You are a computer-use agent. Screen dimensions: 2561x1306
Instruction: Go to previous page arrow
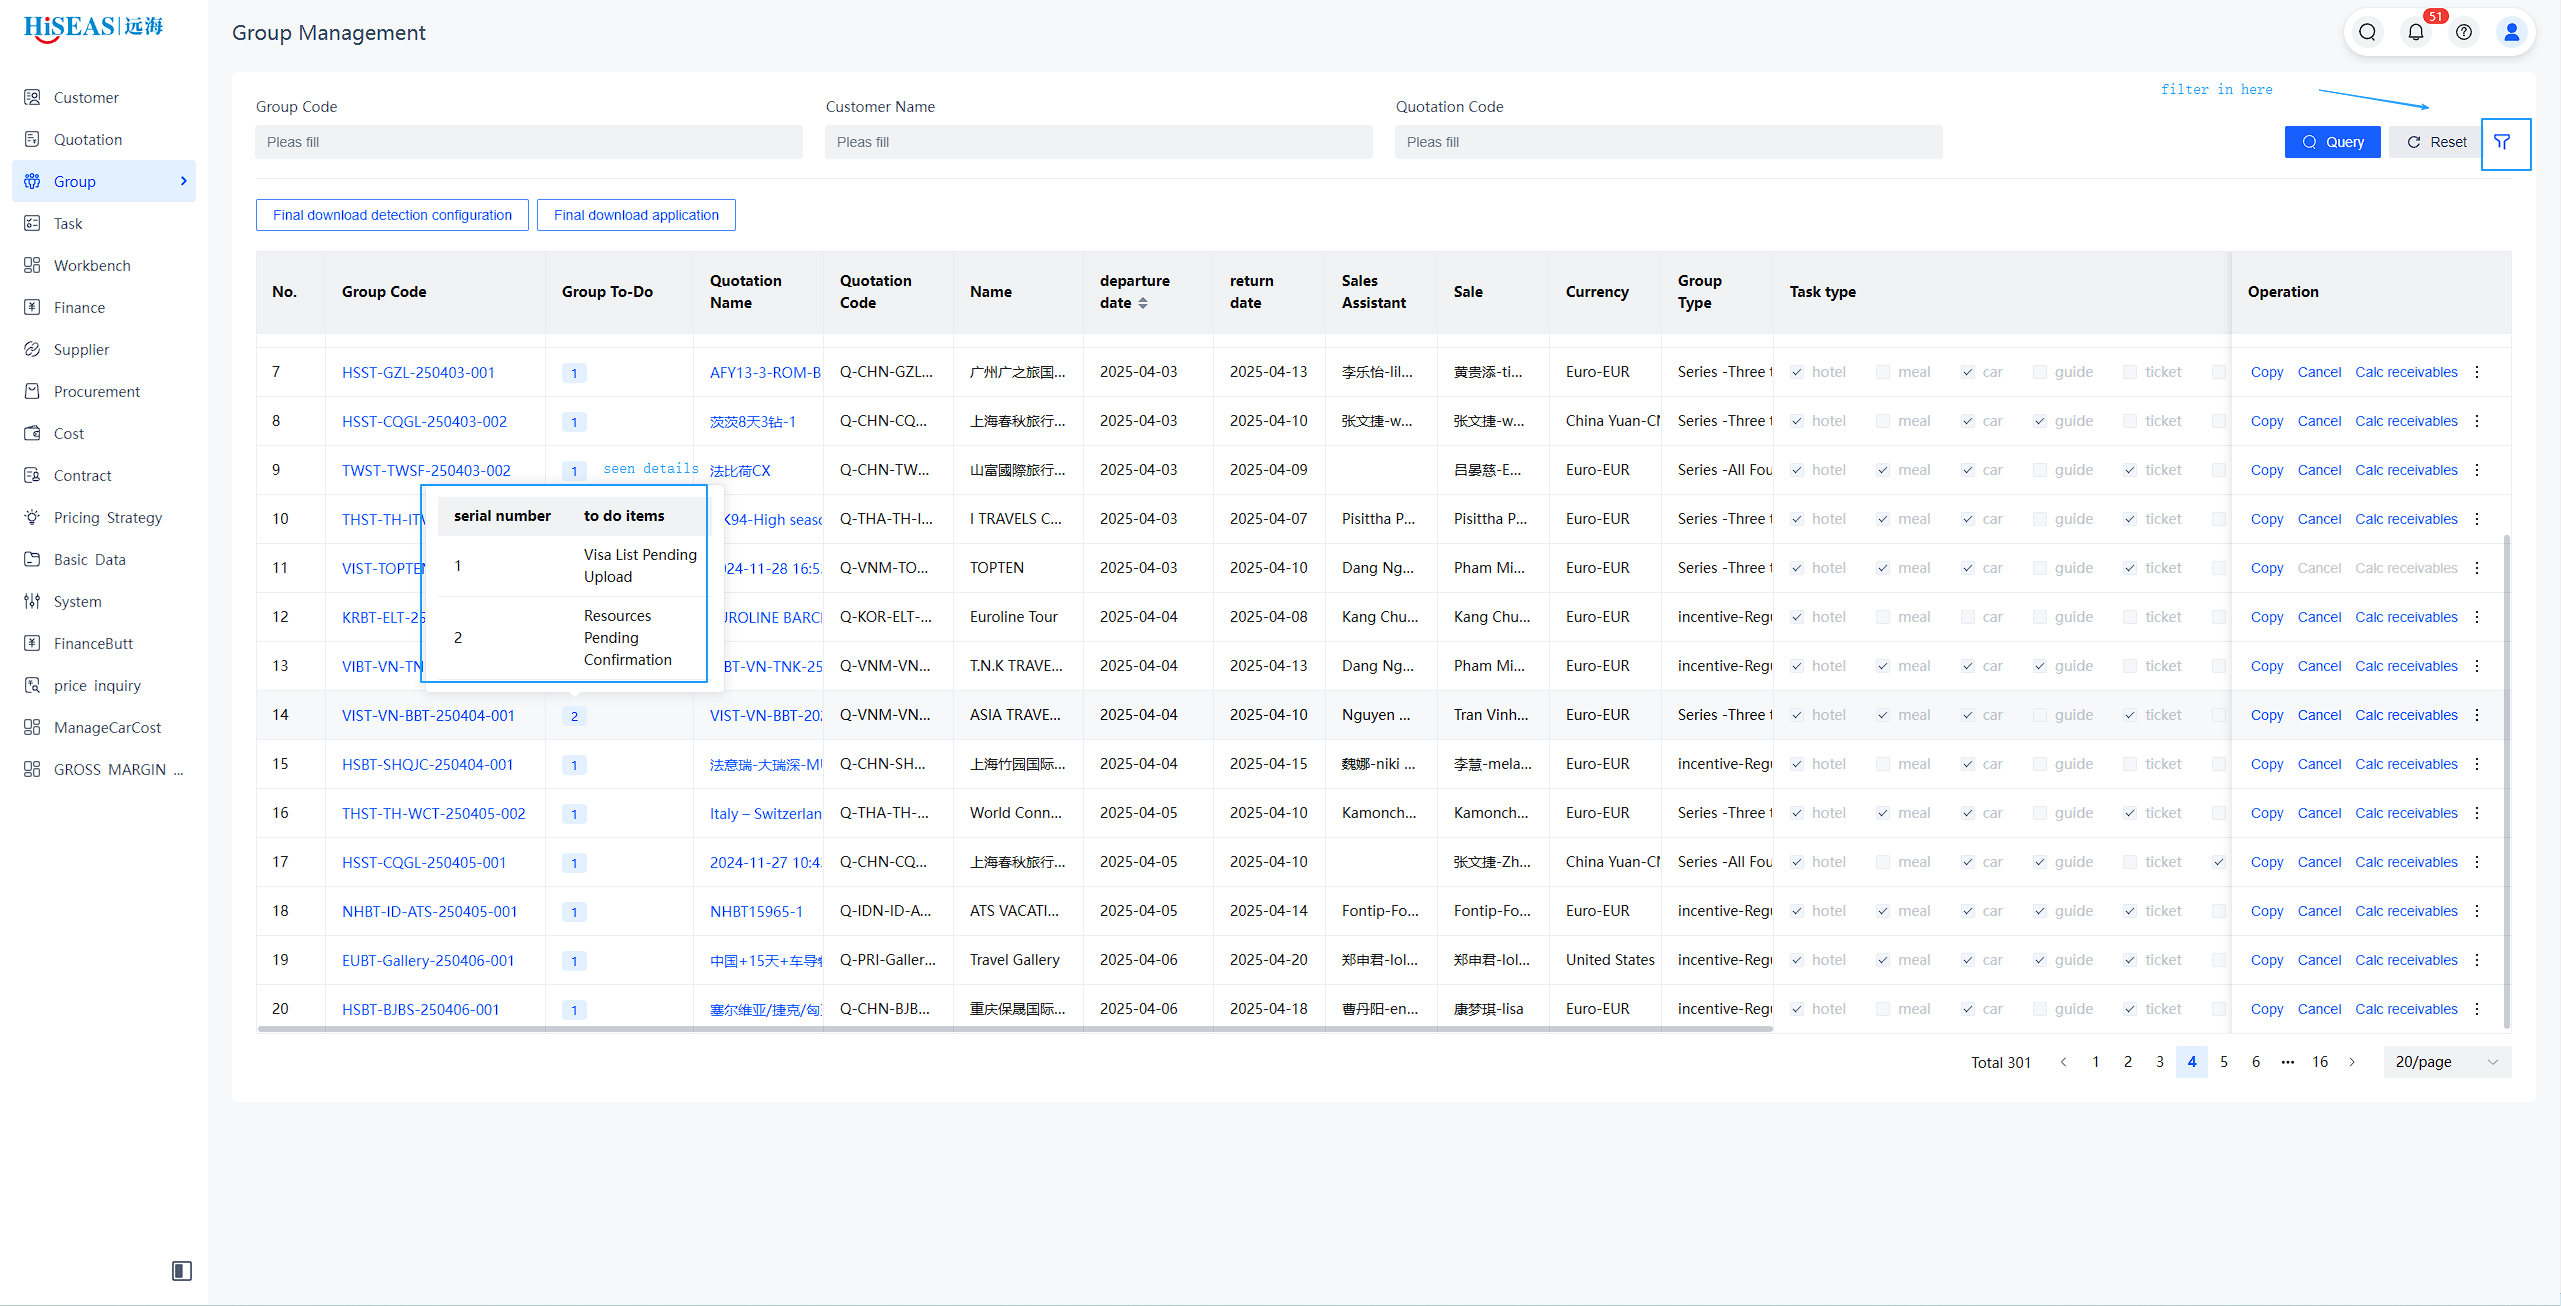2063,1062
